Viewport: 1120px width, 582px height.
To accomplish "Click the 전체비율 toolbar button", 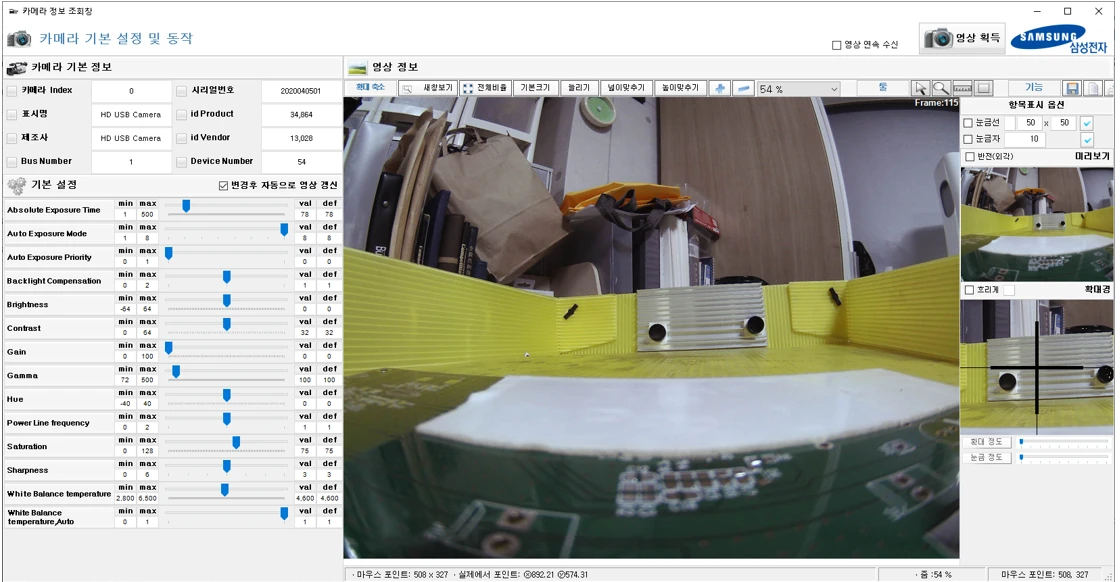I will pyautogui.click(x=485, y=88).
